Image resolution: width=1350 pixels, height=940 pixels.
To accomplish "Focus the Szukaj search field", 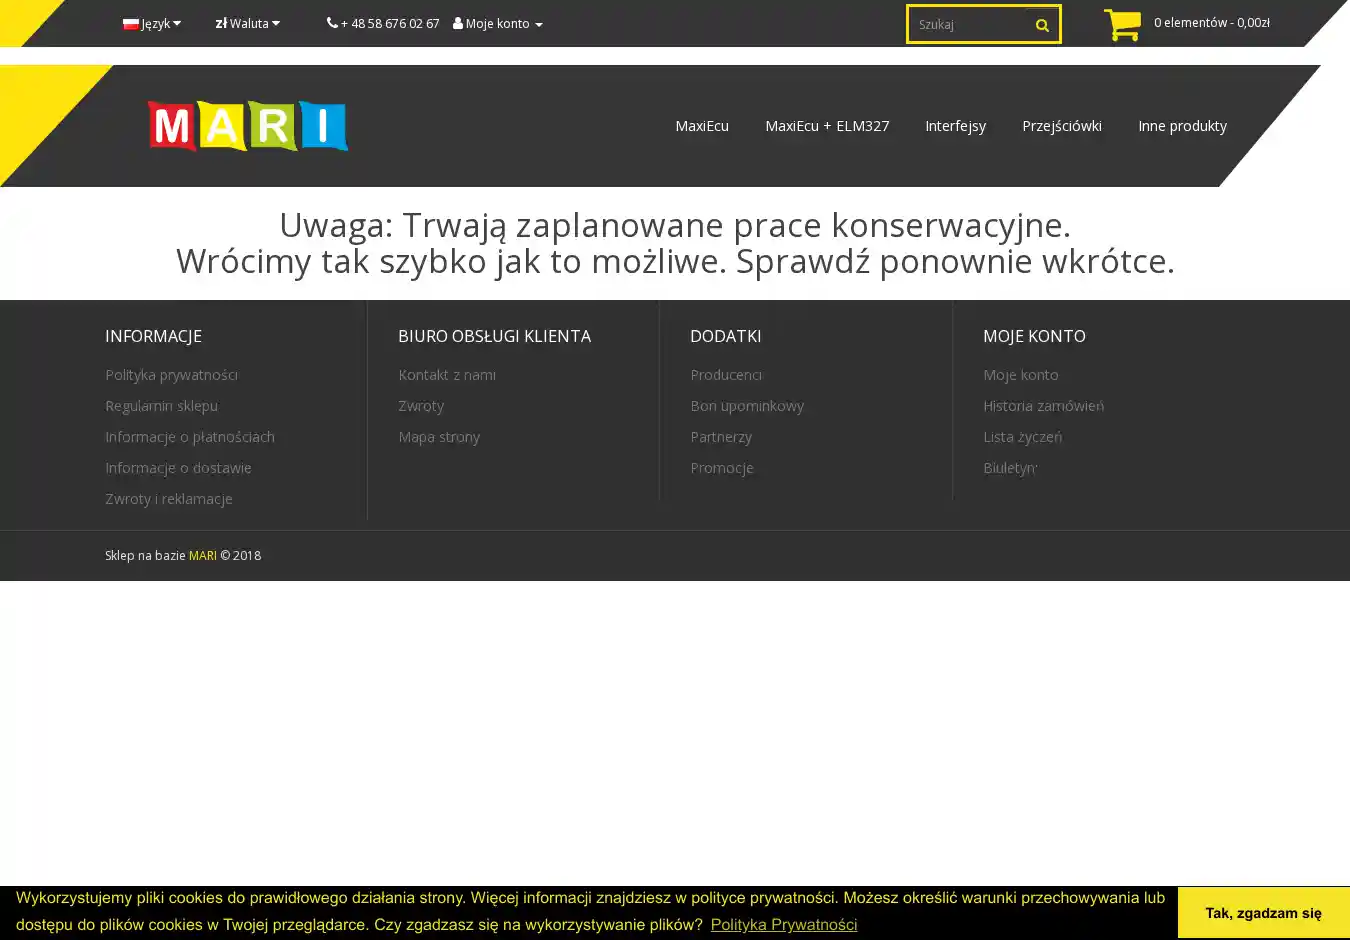I will click(x=966, y=25).
